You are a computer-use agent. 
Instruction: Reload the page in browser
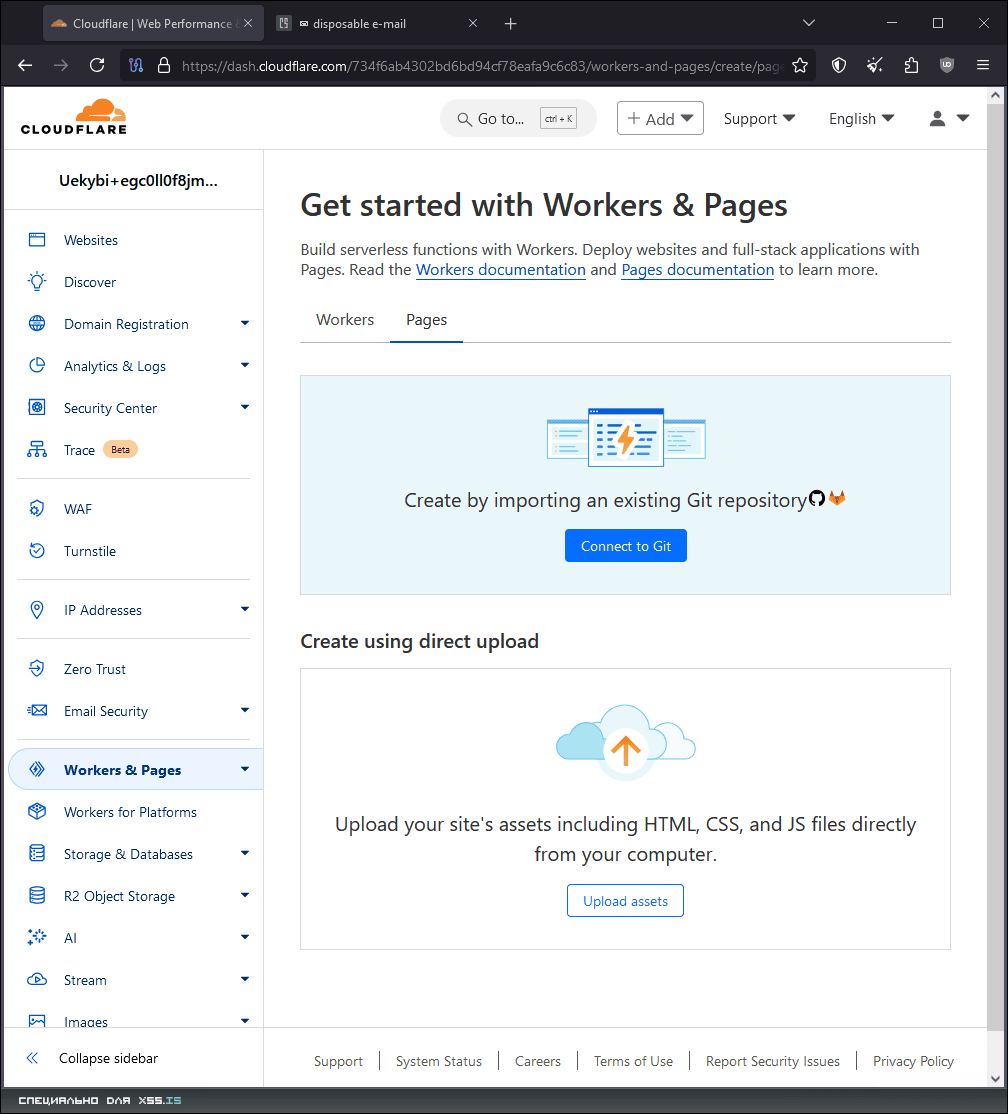pos(97,65)
